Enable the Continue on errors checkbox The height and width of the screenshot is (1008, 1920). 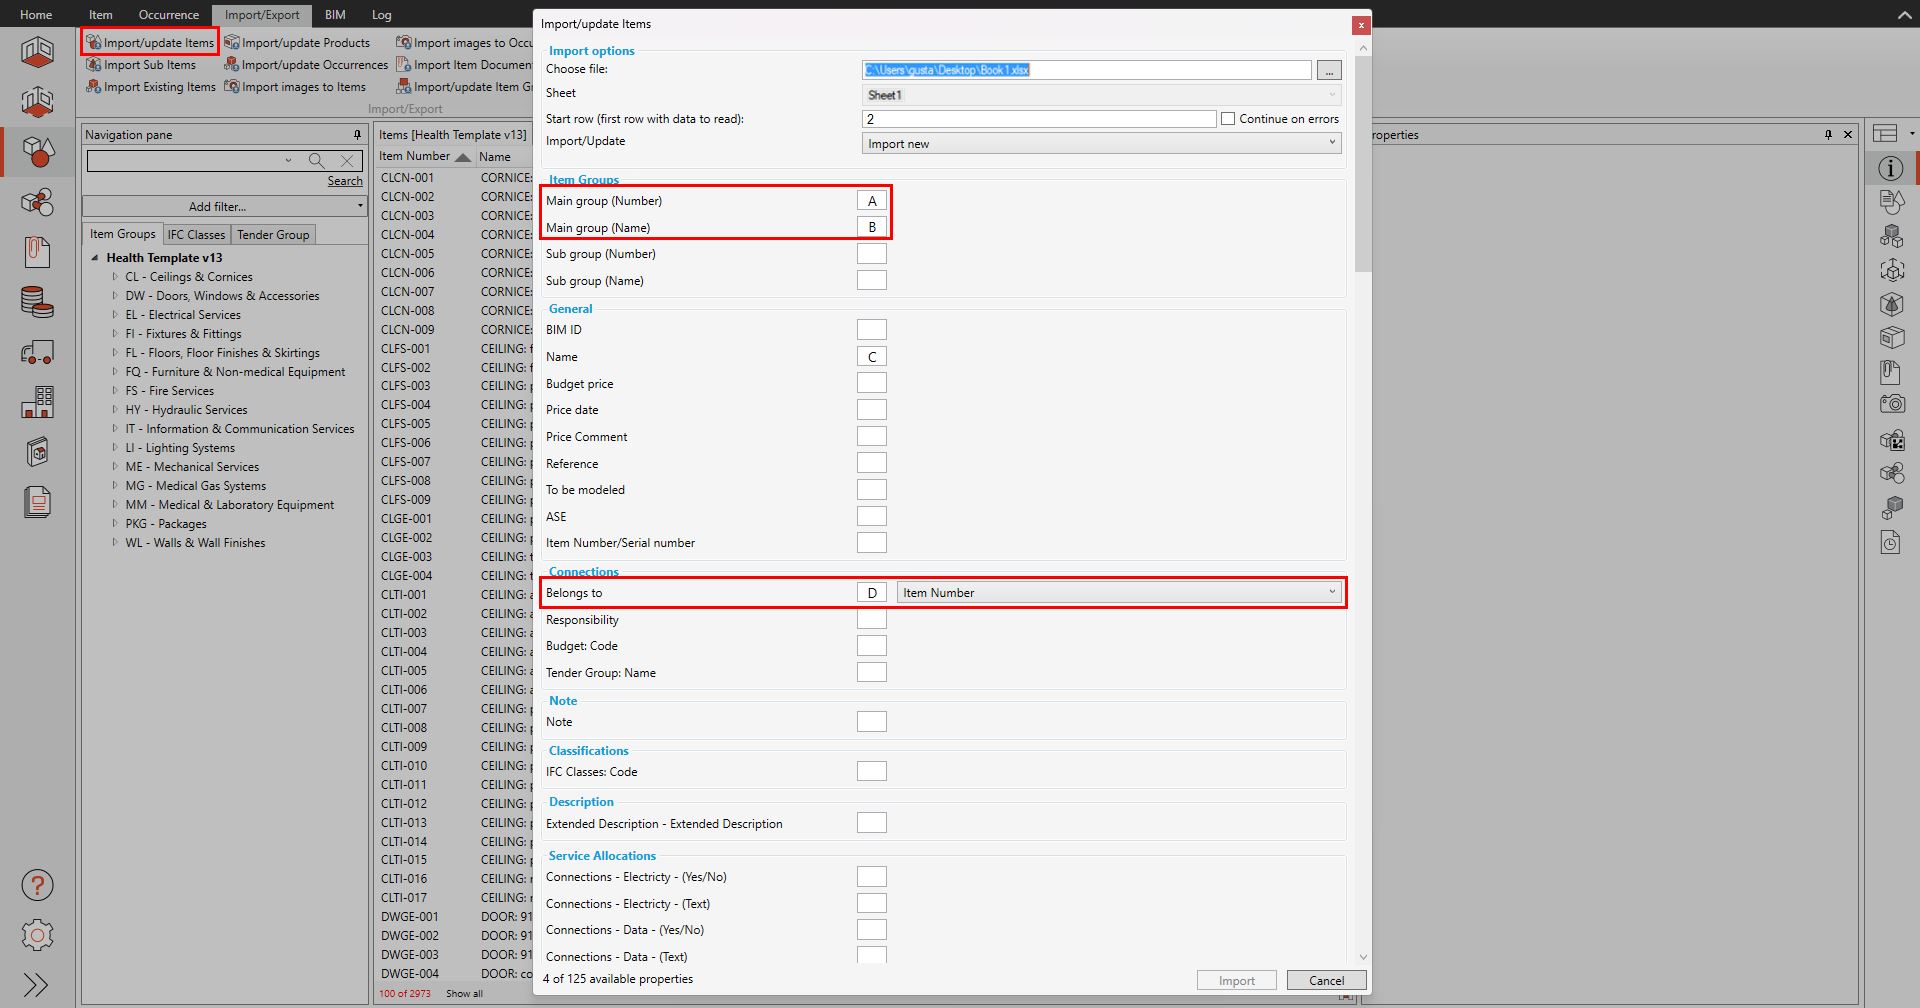pyautogui.click(x=1228, y=119)
